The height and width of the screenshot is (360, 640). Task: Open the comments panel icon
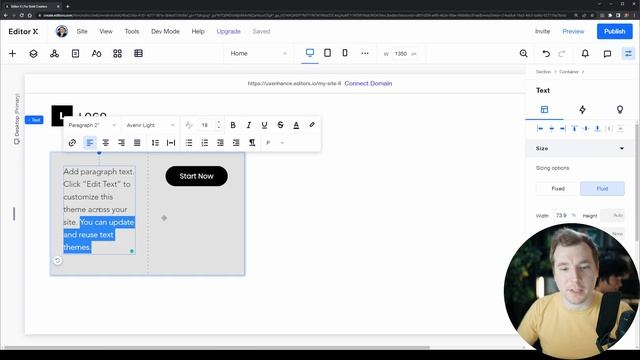607,53
